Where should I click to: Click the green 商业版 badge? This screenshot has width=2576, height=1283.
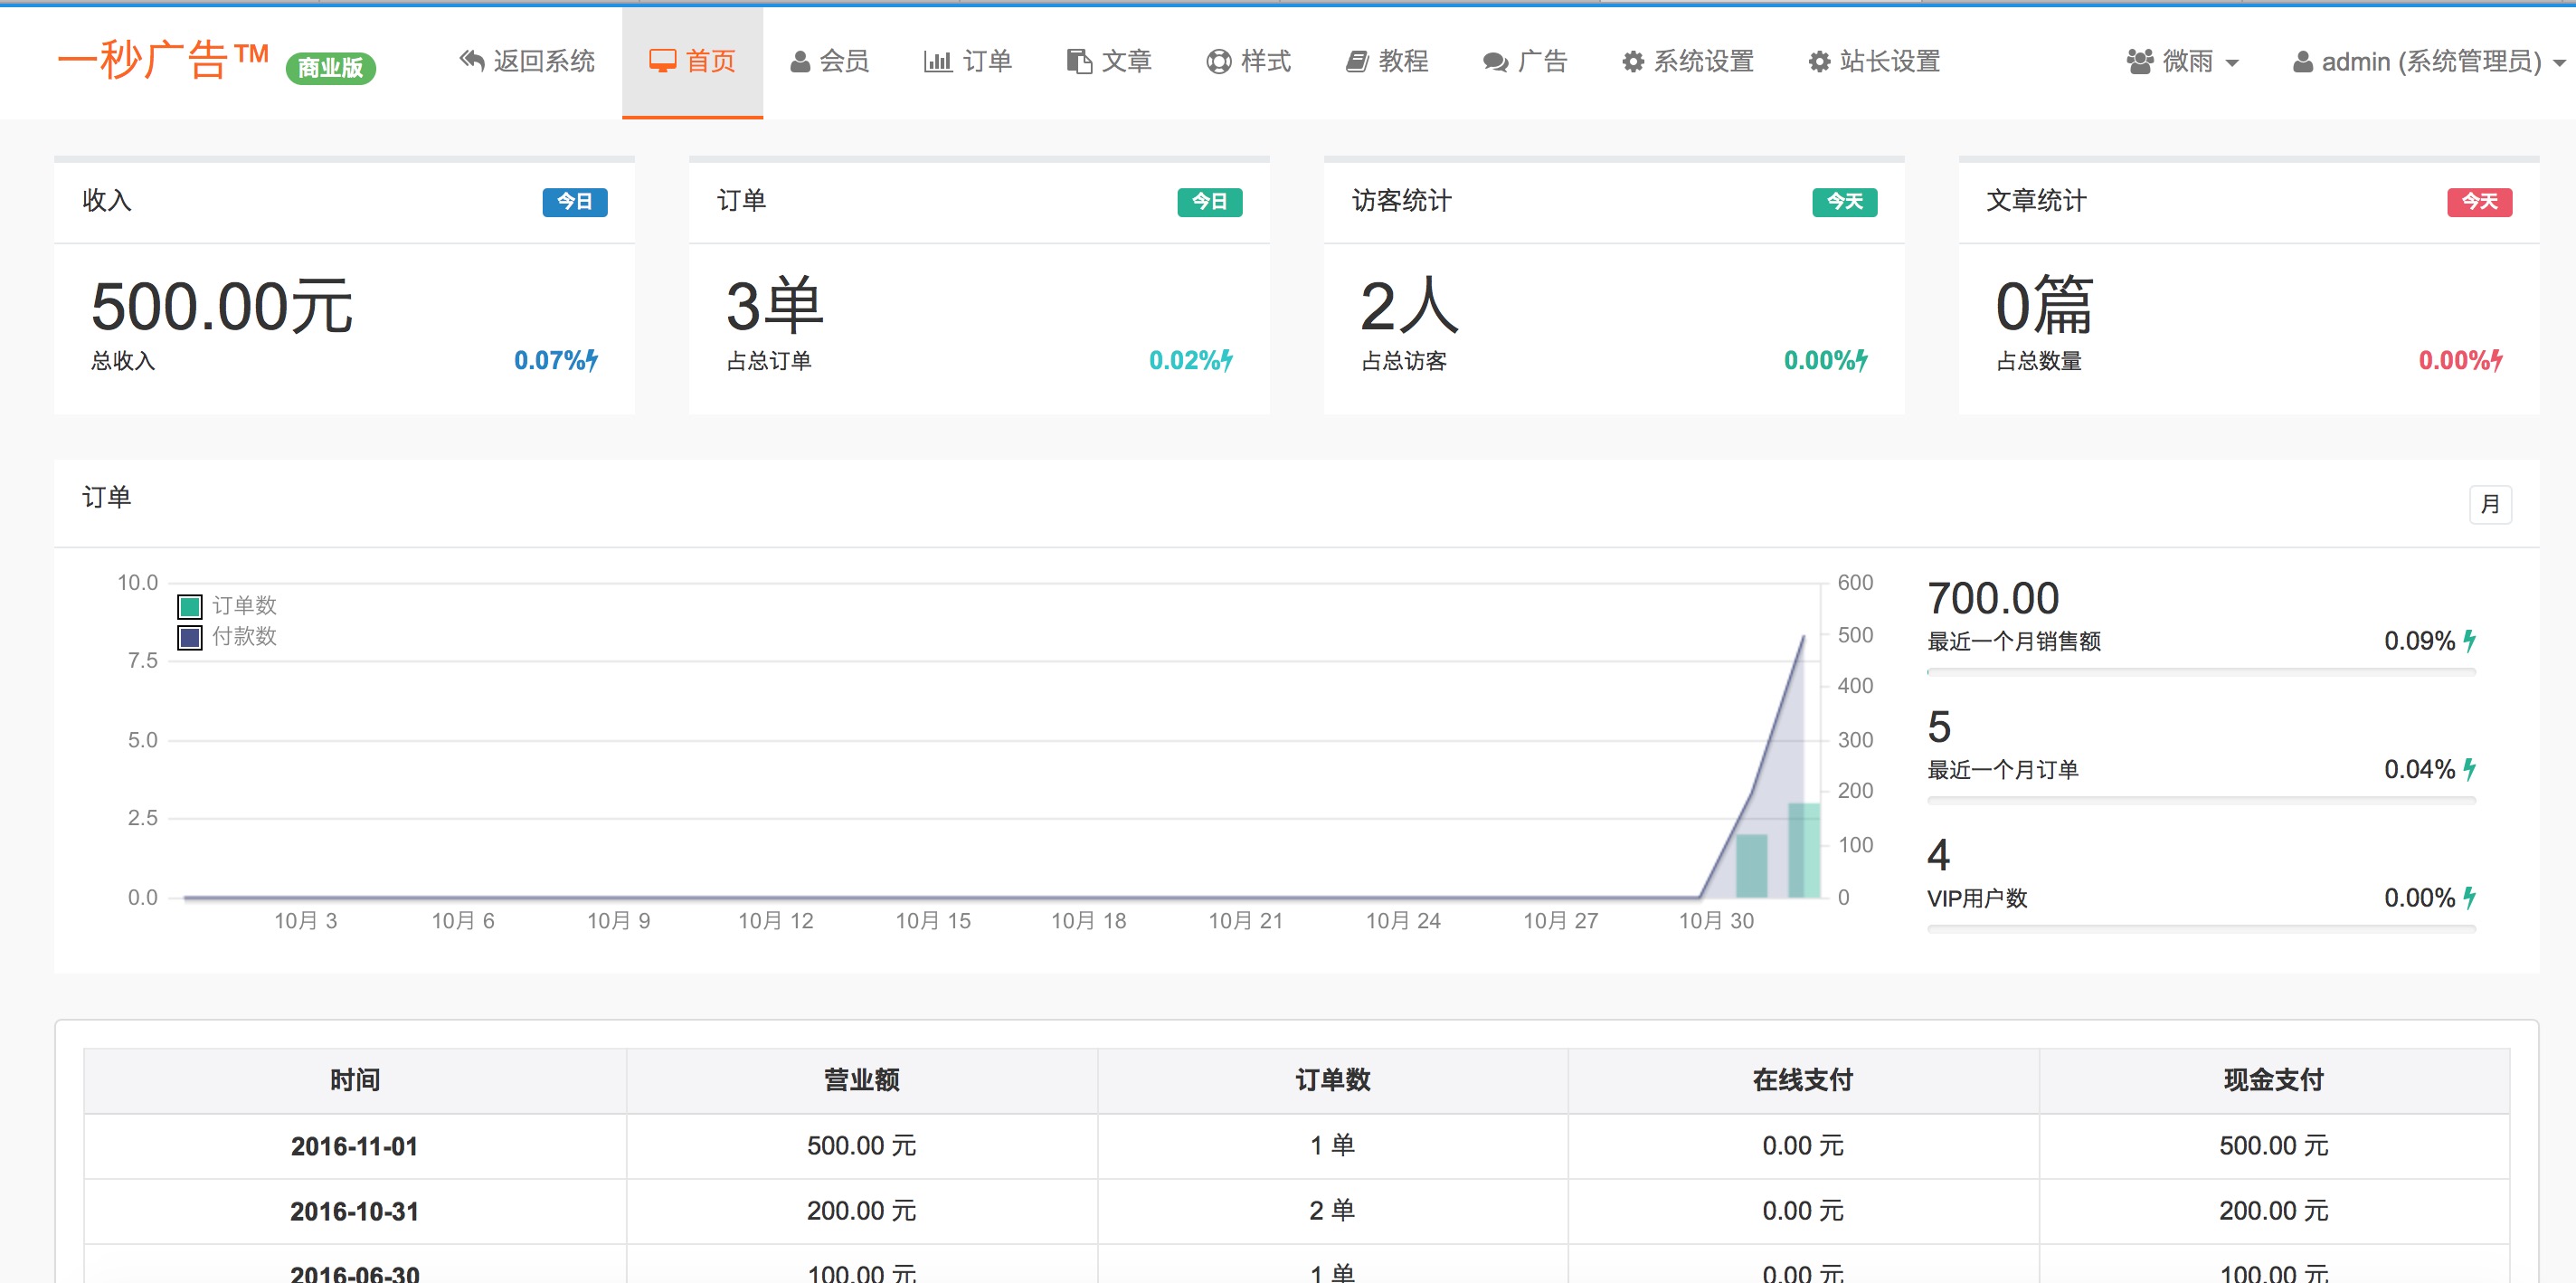(331, 68)
